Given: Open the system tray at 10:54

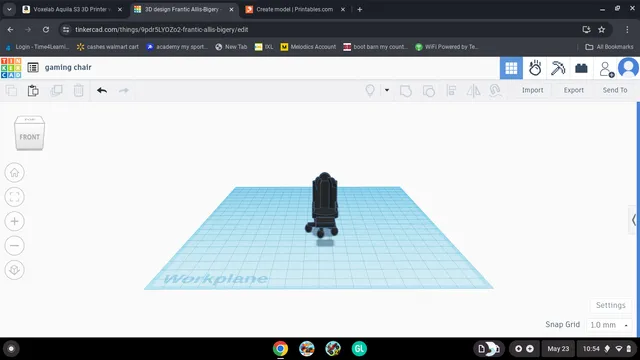Looking at the screenshot, I should [x=607, y=349].
